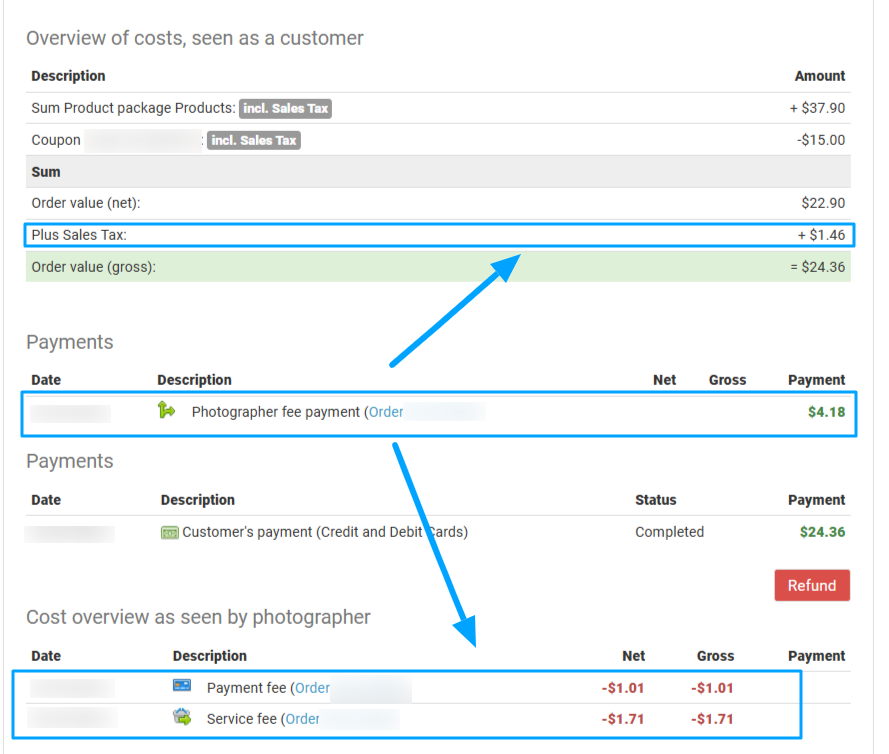889x754 pixels.
Task: Open the Order link in Service fee row
Action: click(302, 719)
